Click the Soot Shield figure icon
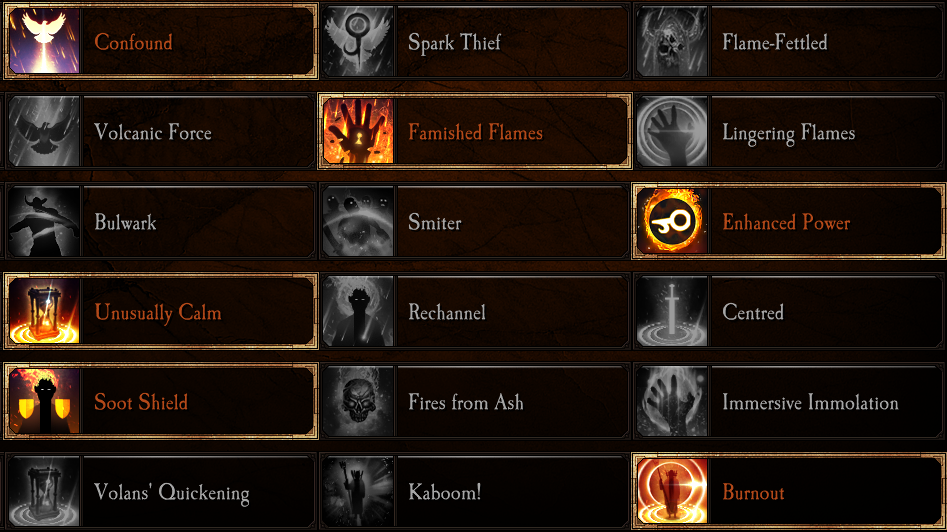 click(44, 401)
